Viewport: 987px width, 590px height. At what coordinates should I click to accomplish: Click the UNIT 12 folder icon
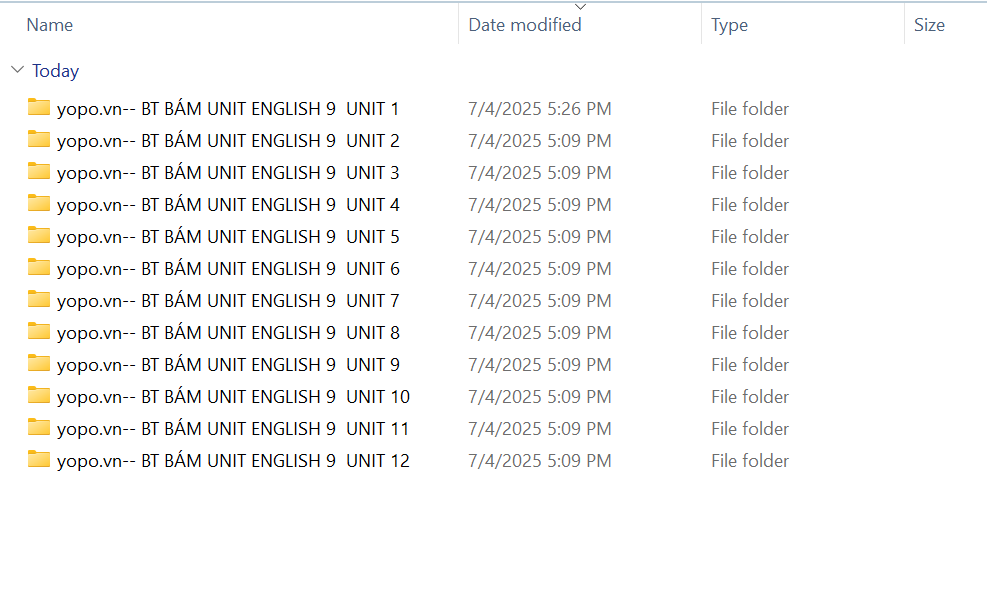point(39,460)
